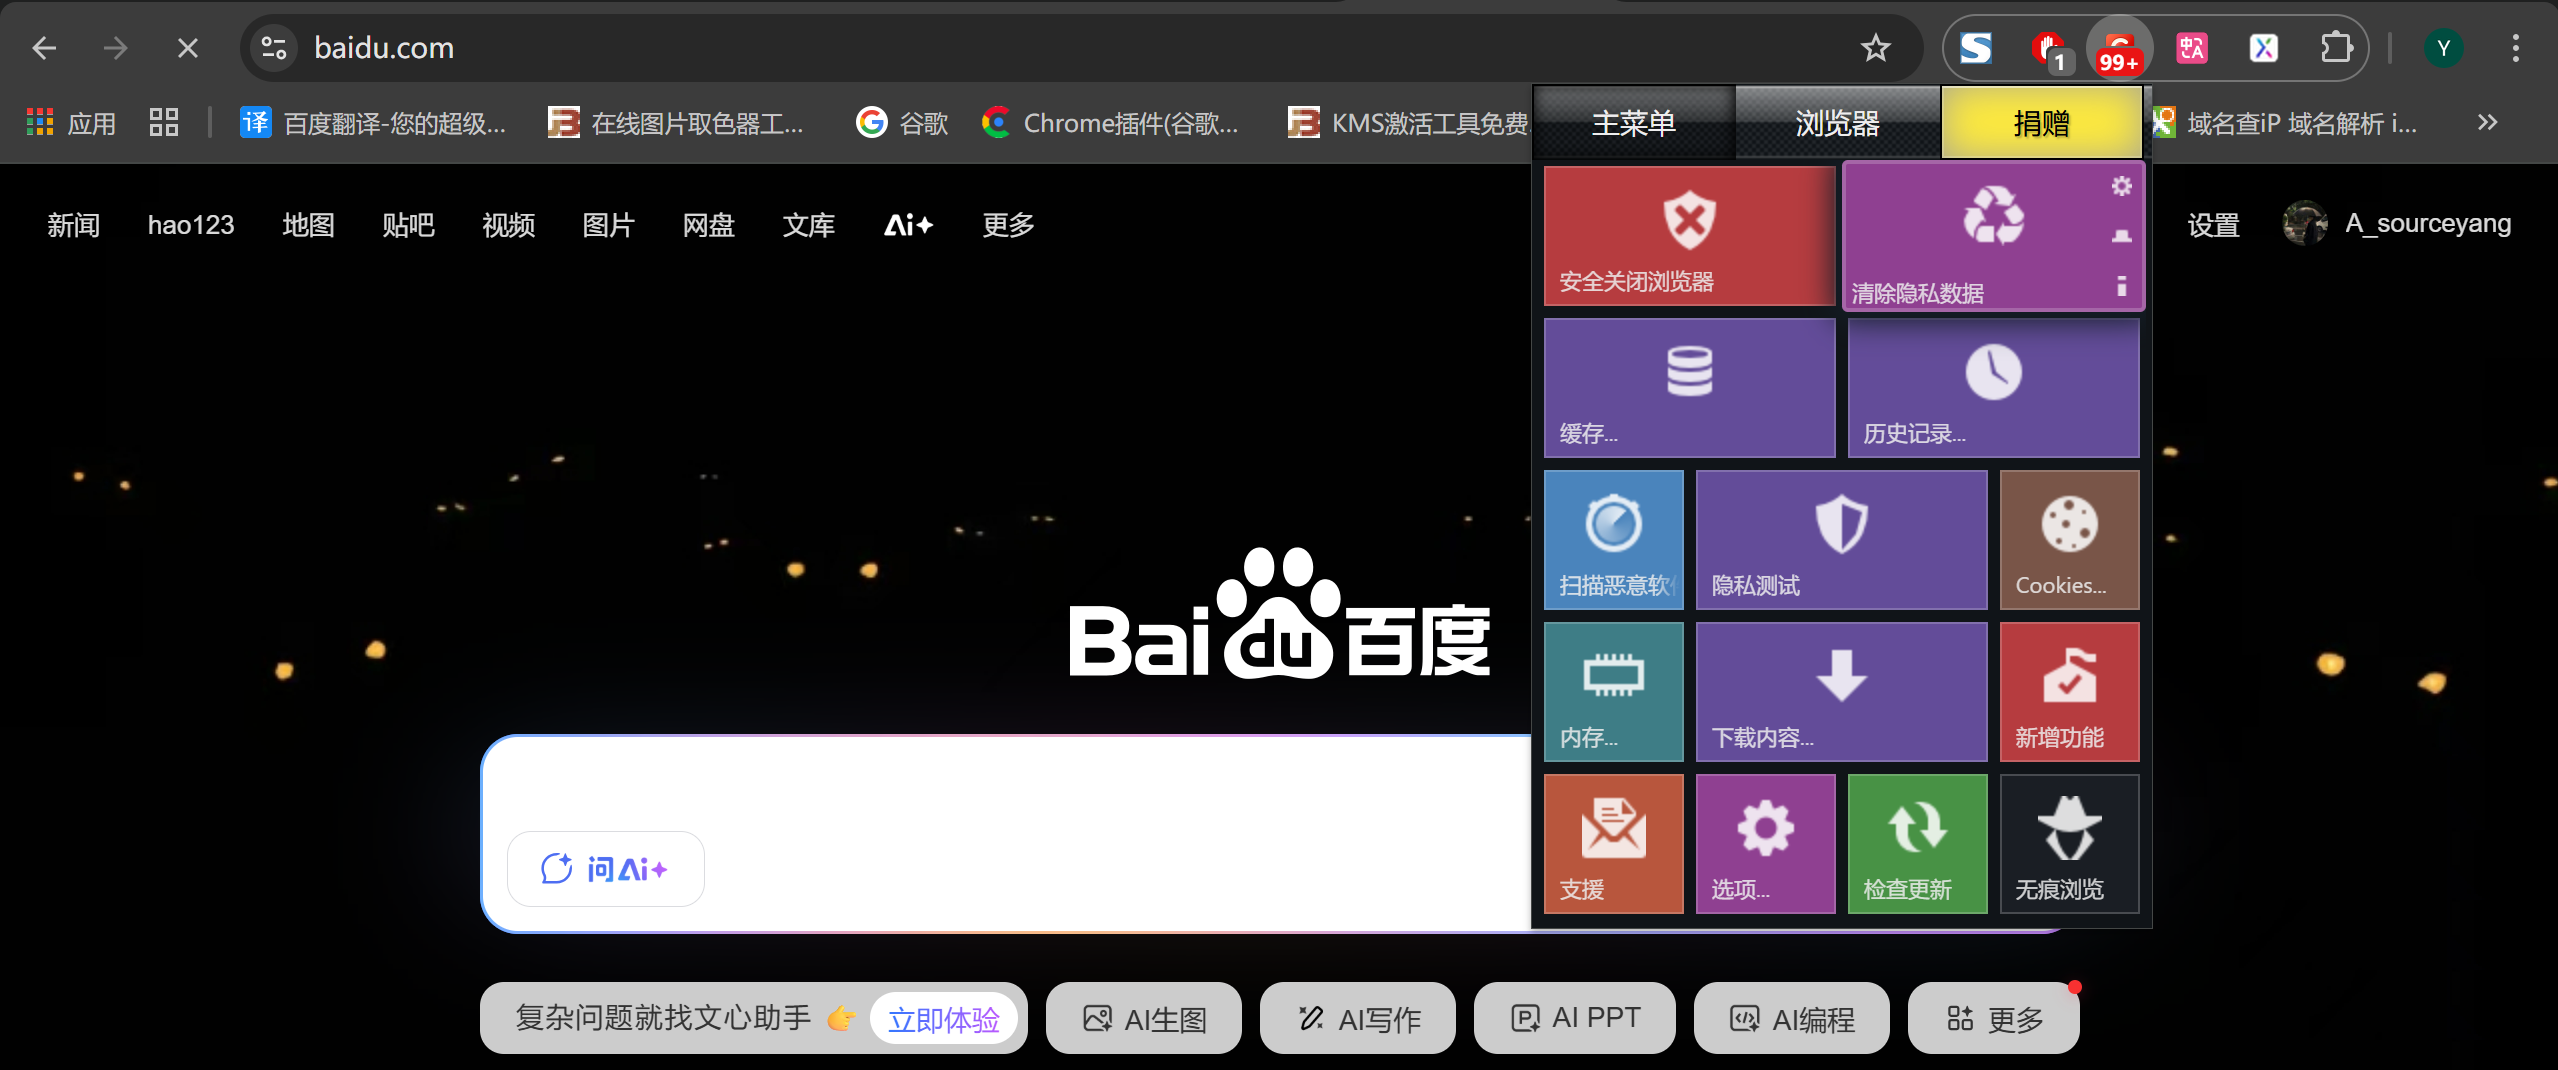The width and height of the screenshot is (2558, 1070).
Task: Open the 选项 options tile
Action: (x=1763, y=843)
